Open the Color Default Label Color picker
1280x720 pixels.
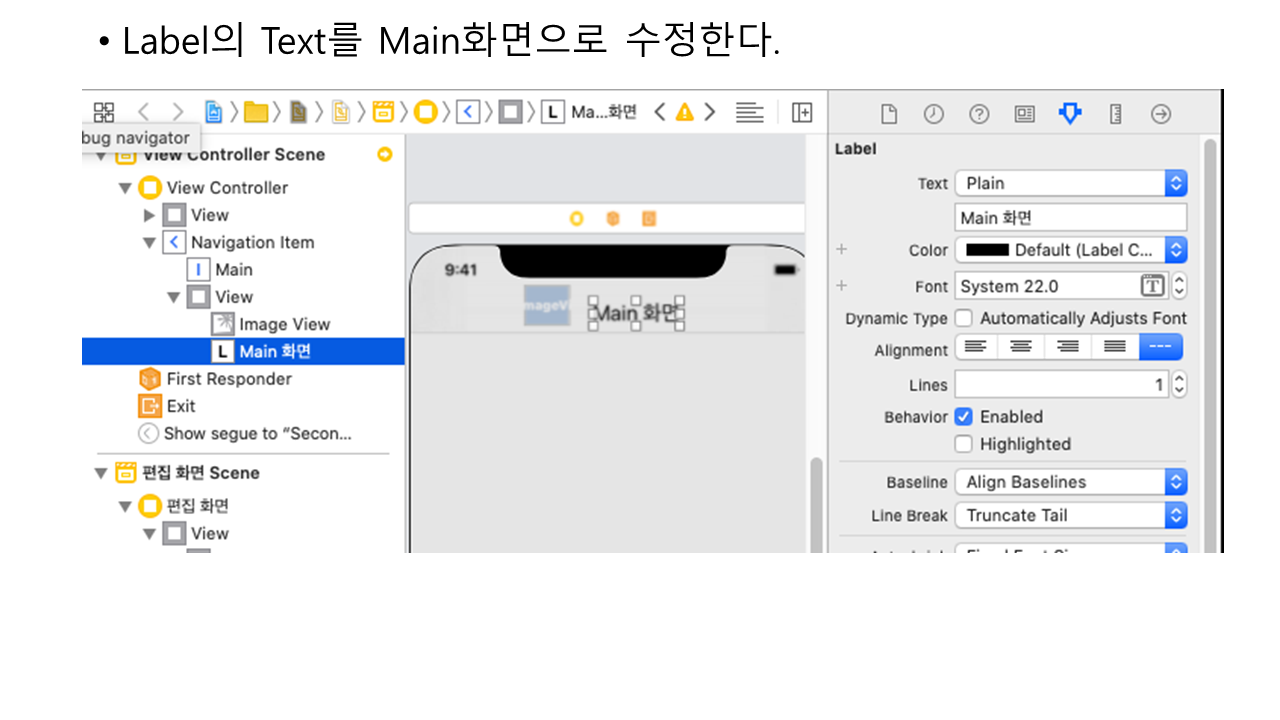point(1070,250)
